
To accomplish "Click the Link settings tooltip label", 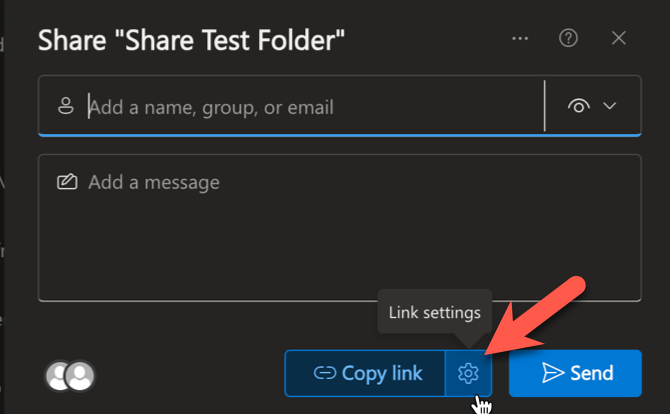I will (x=435, y=313).
